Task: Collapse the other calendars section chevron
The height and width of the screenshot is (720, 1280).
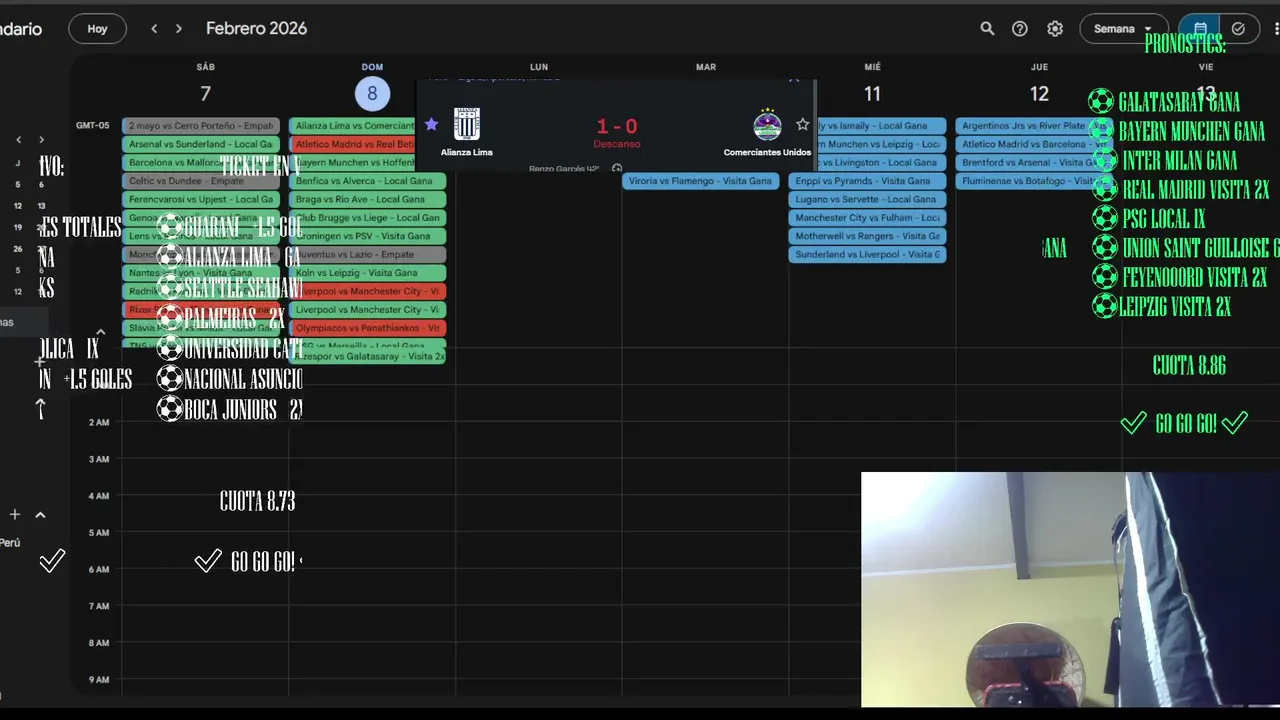Action: coord(40,514)
